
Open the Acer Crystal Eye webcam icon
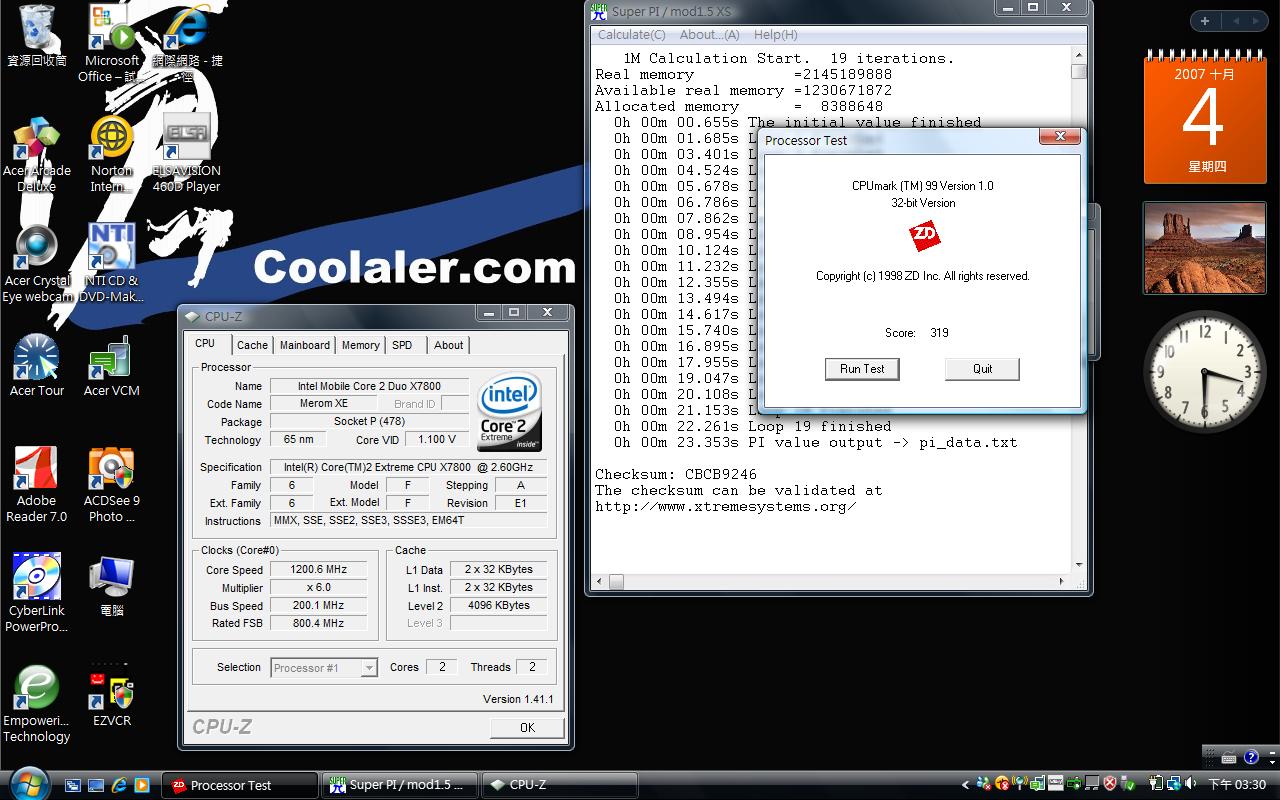[x=37, y=263]
